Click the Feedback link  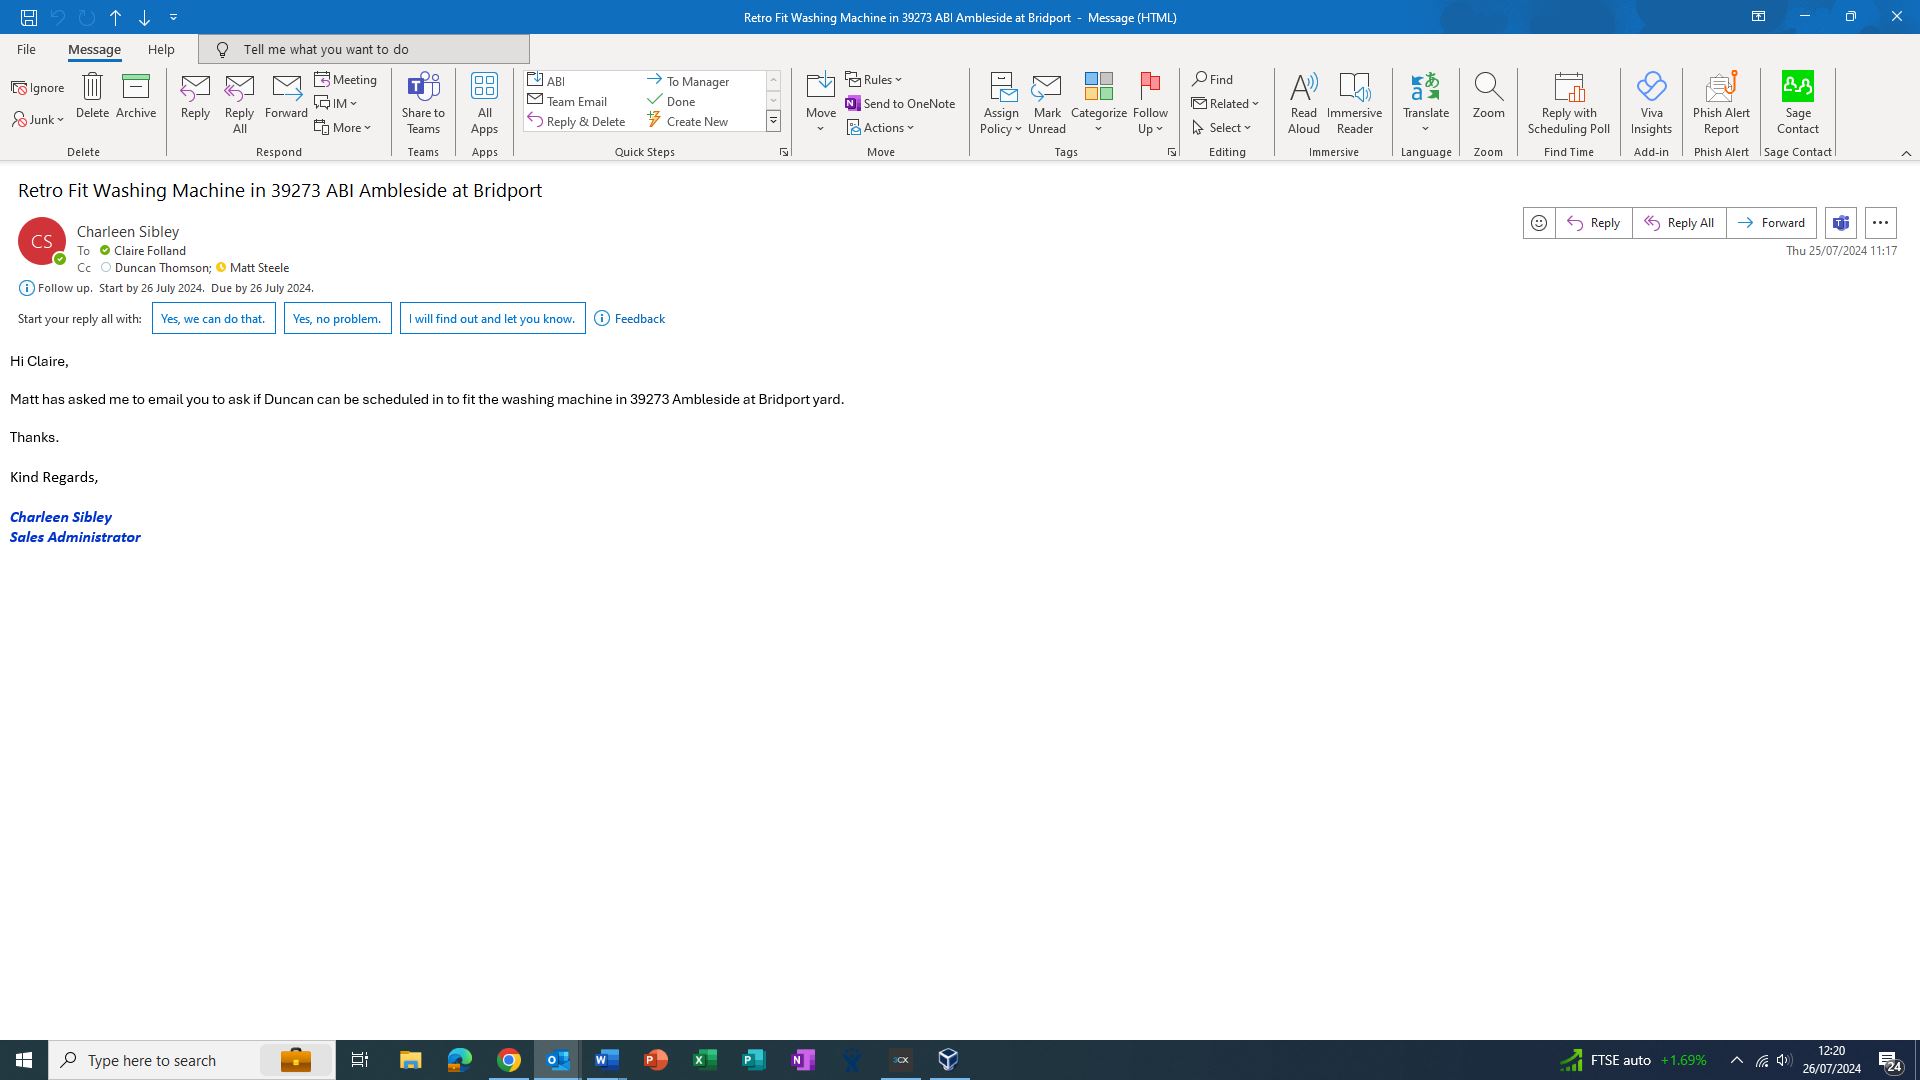(639, 319)
